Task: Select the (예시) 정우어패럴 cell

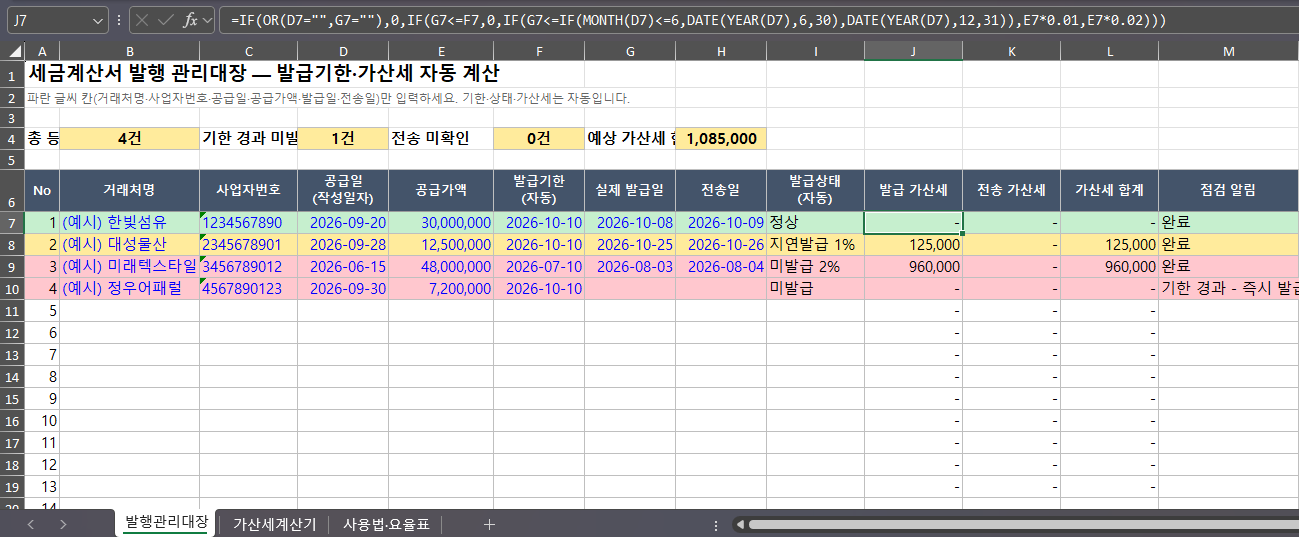Action: click(129, 288)
